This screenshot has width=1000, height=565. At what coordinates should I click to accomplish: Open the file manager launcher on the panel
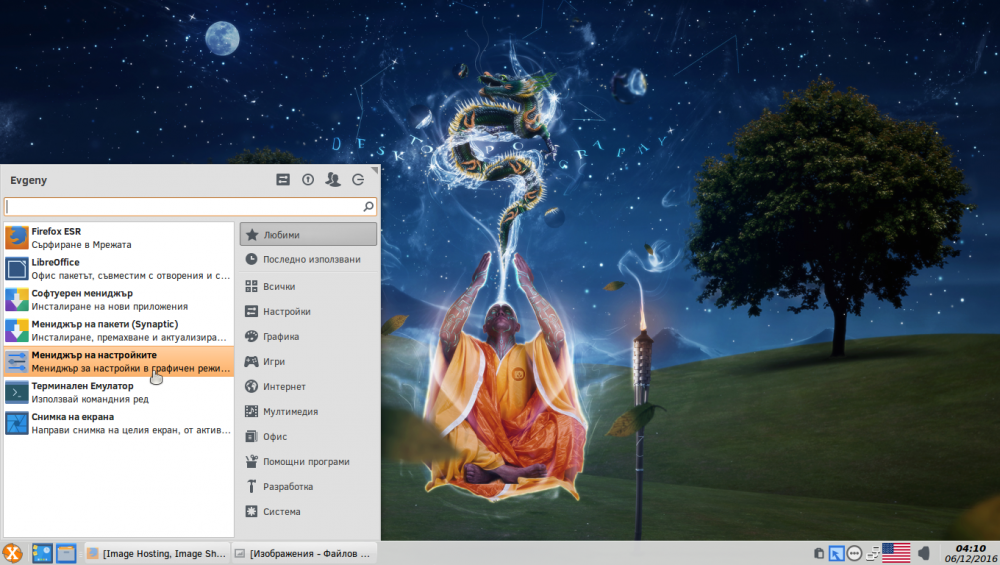click(x=66, y=553)
